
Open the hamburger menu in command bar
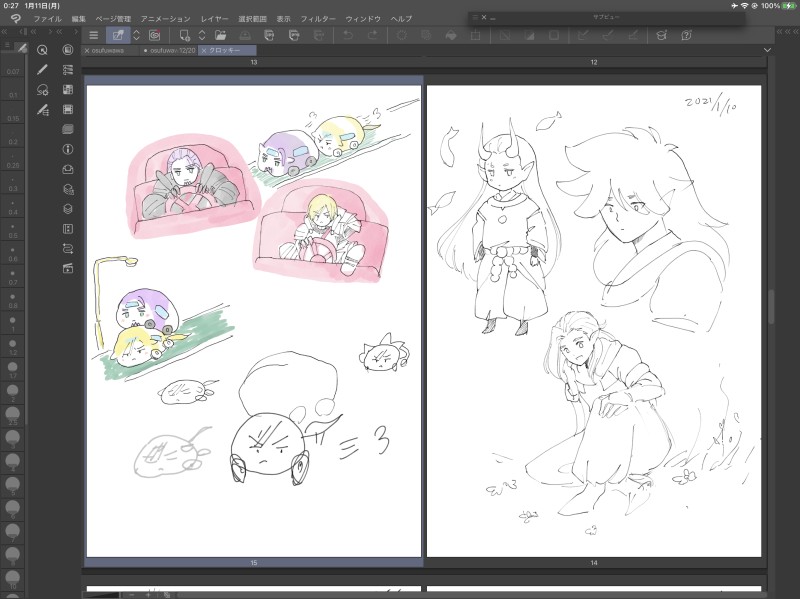coord(93,35)
